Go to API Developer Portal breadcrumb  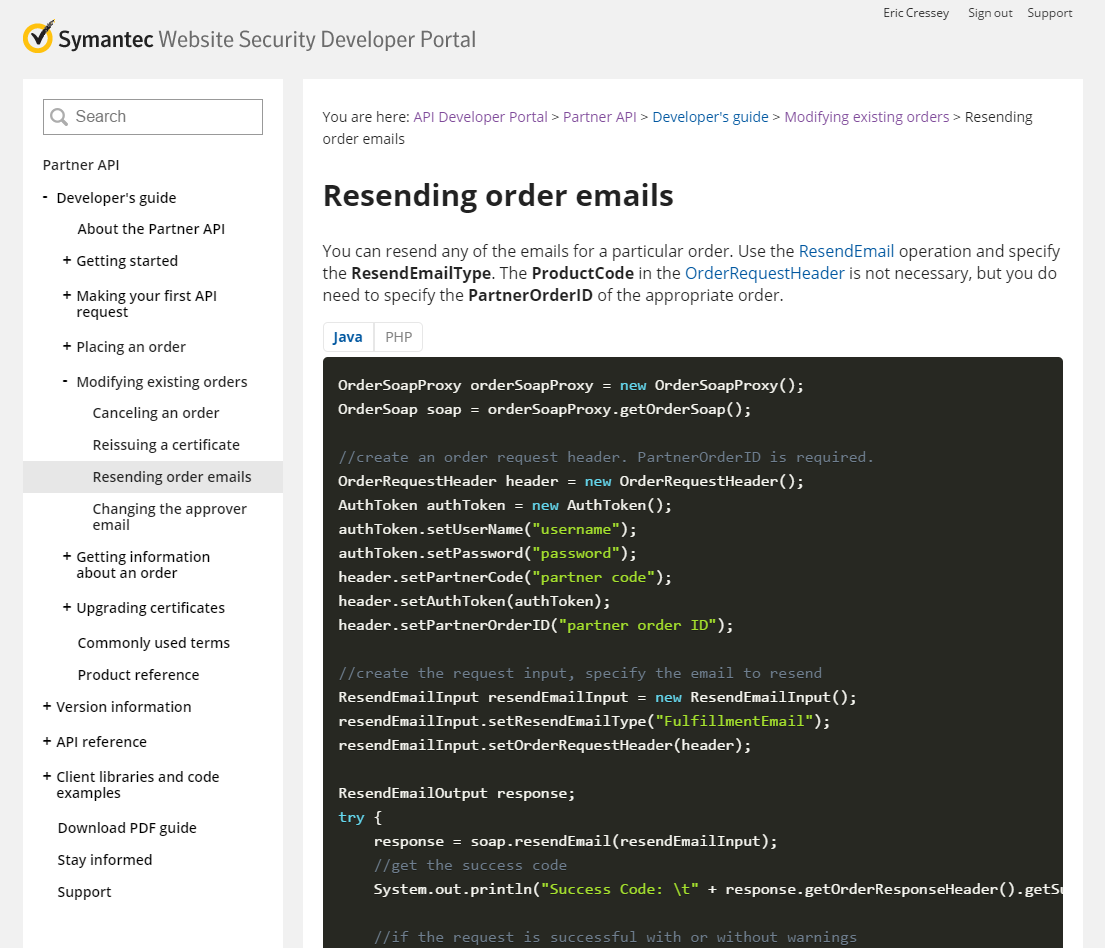[x=480, y=117]
